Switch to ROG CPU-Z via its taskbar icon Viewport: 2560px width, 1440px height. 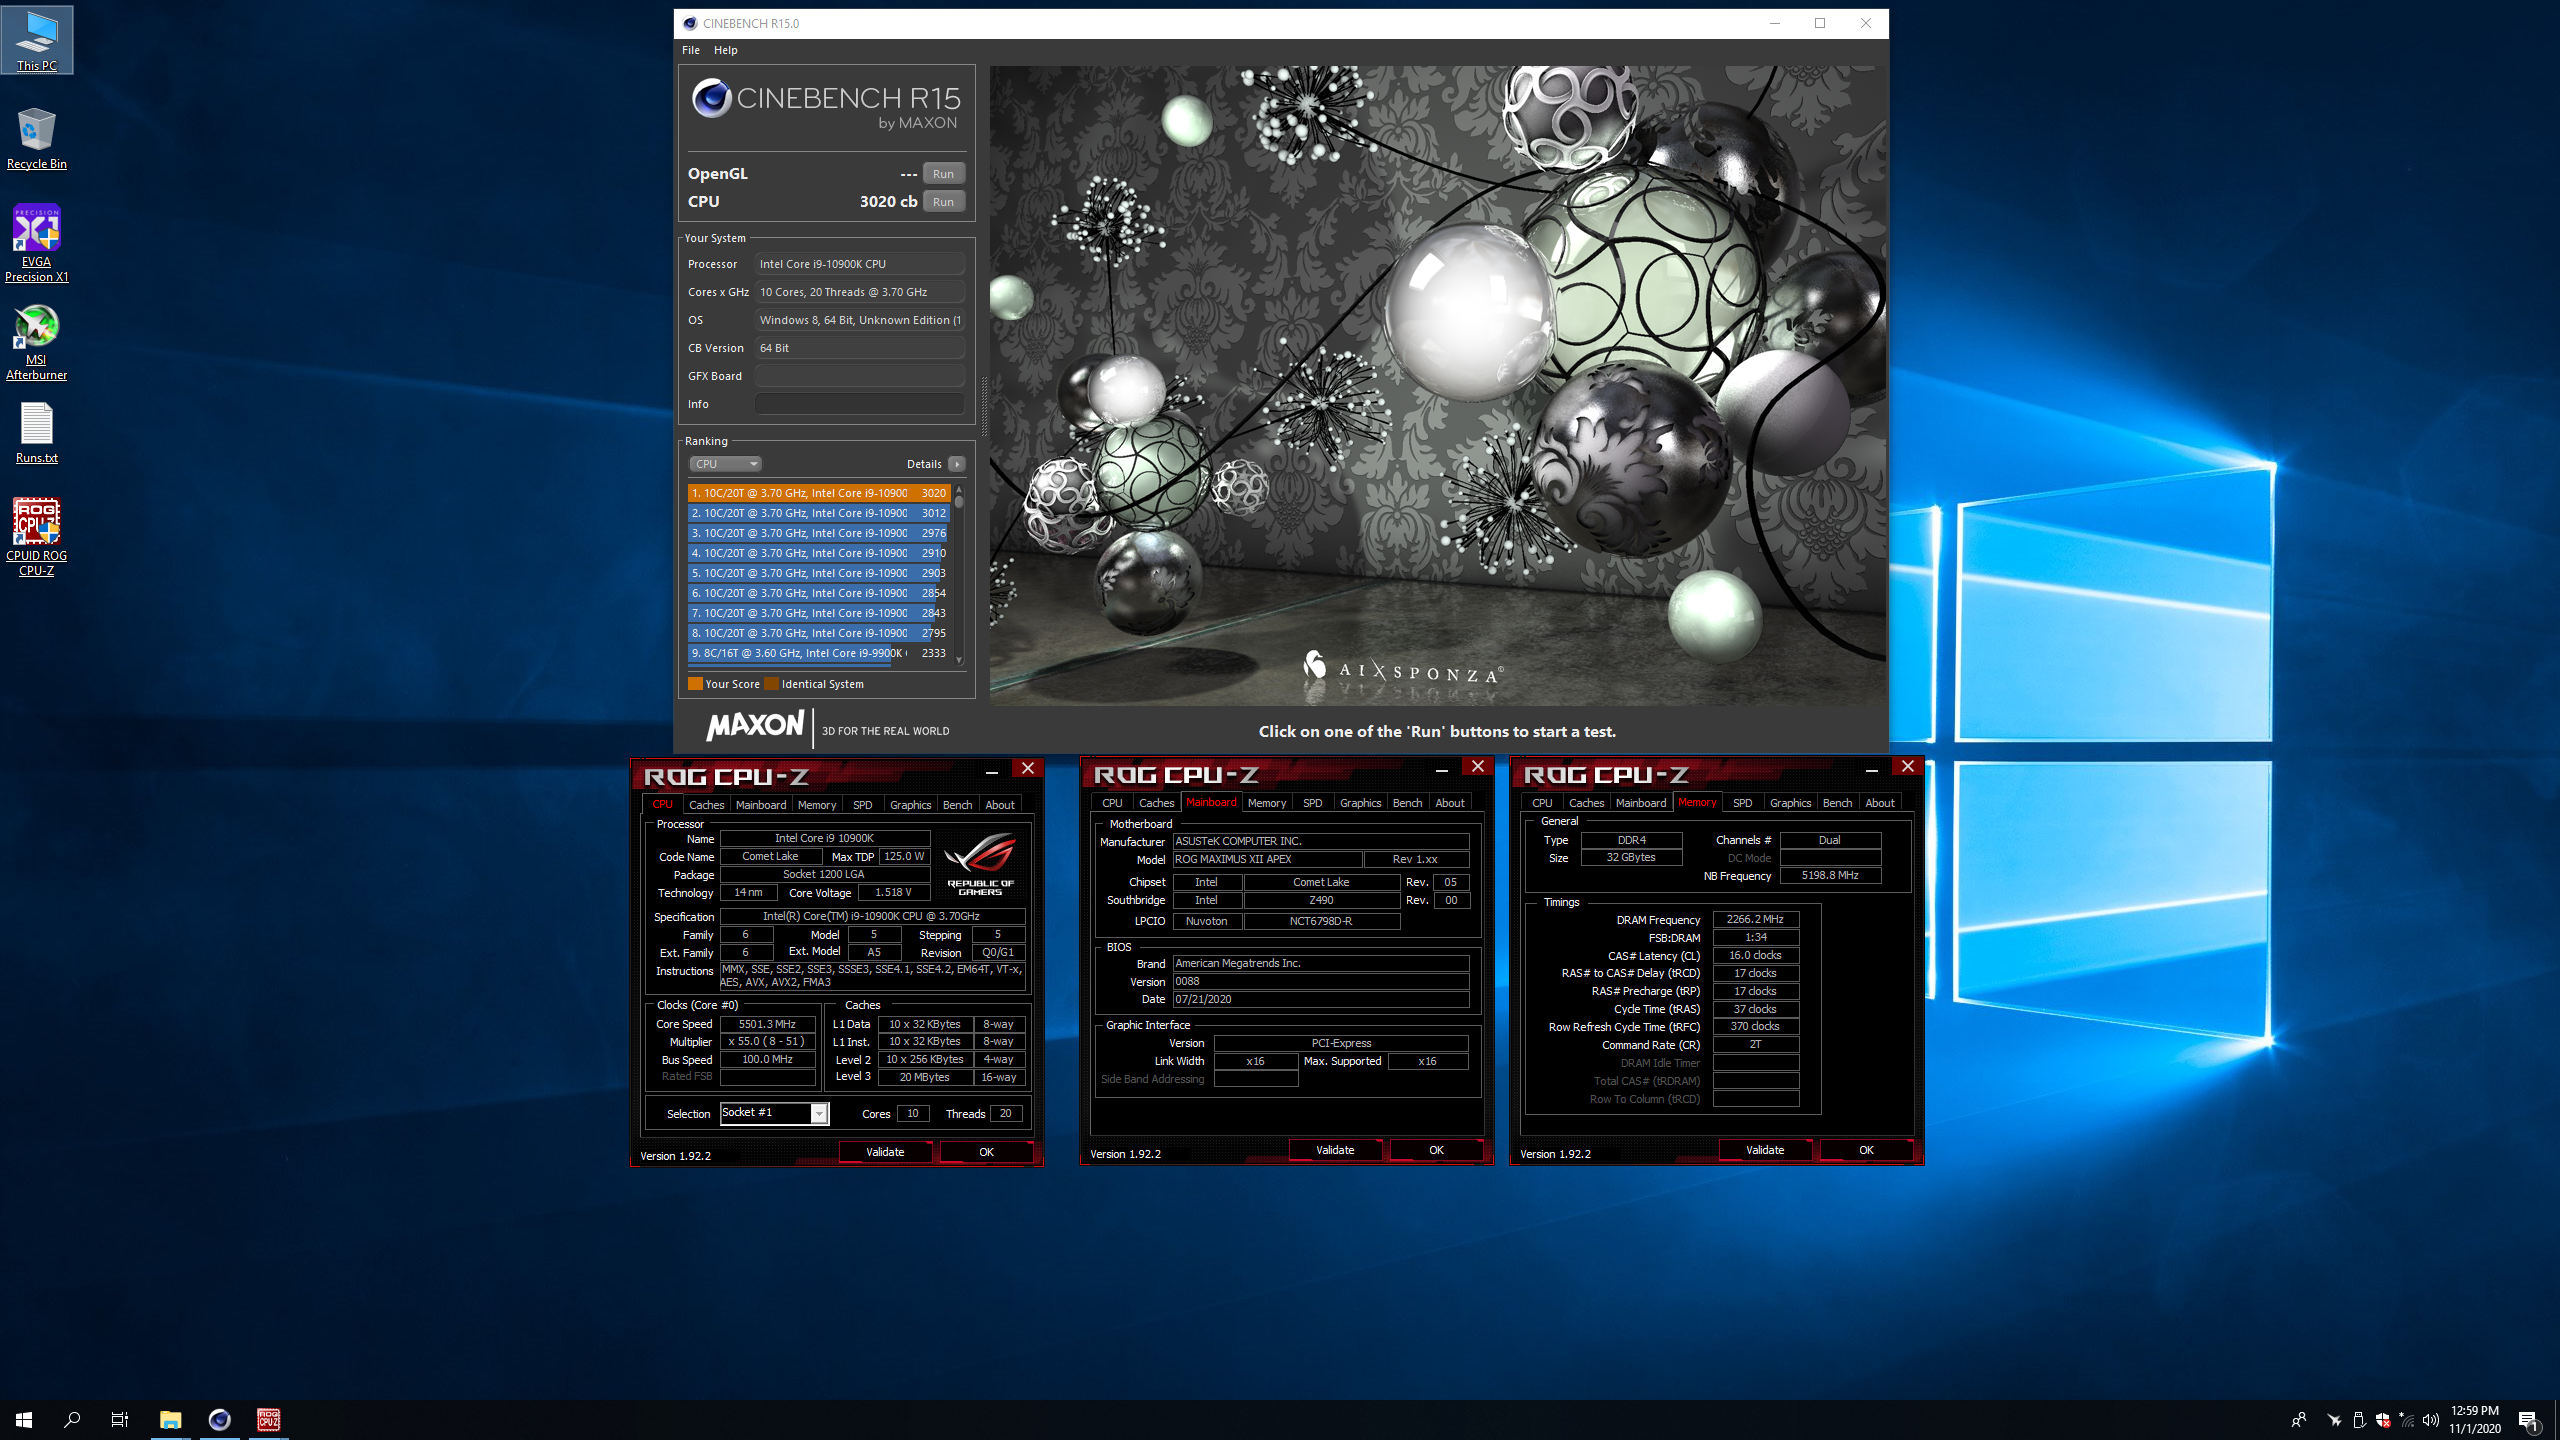pyautogui.click(x=268, y=1419)
